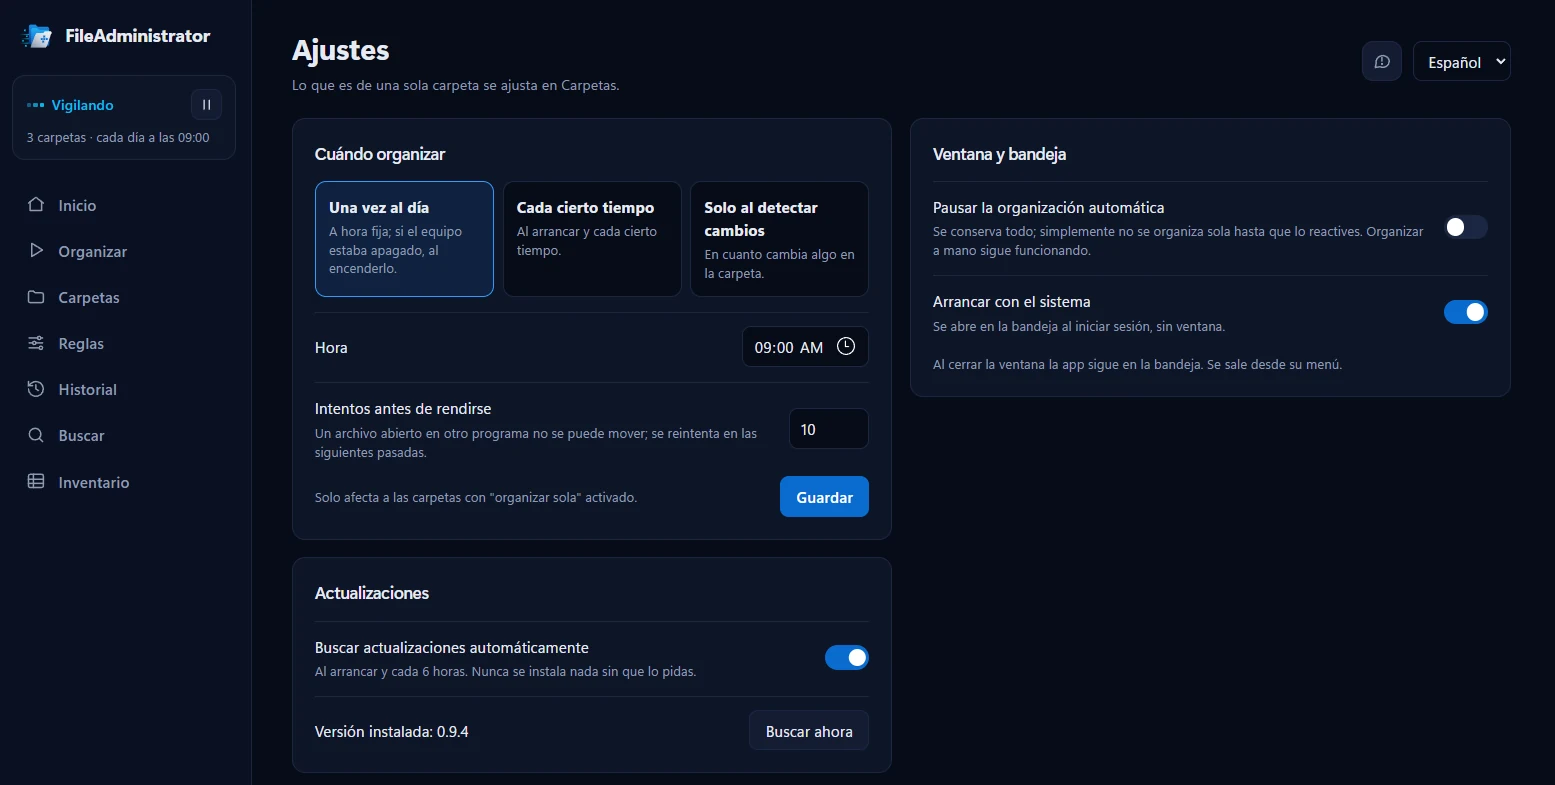Choose the Cada cierto tiempo option
The width and height of the screenshot is (1555, 785).
(592, 239)
